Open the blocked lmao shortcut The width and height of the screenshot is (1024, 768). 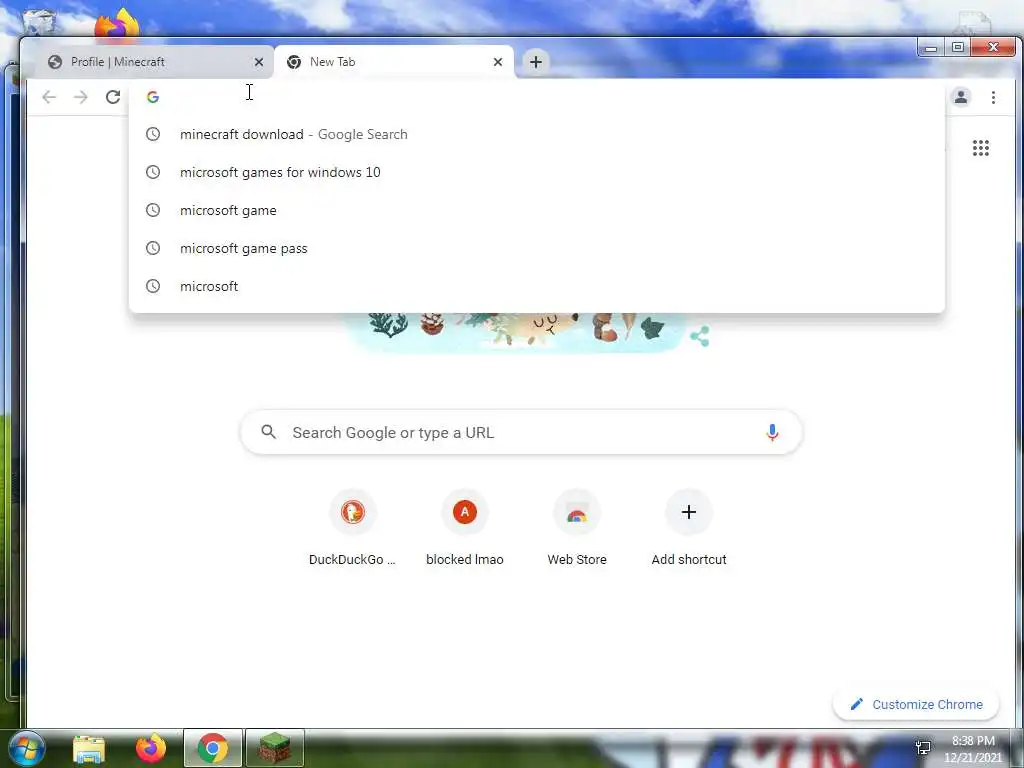[x=465, y=528]
